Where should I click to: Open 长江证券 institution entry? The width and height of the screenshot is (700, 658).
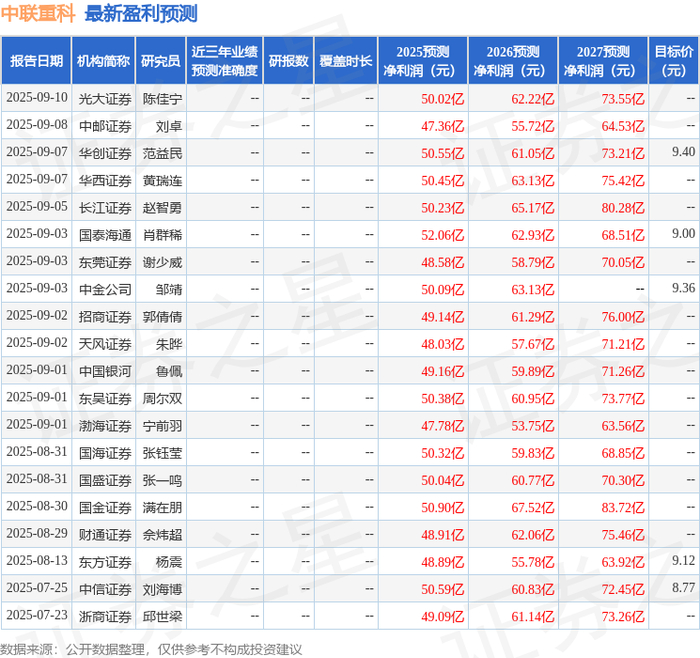pos(105,208)
